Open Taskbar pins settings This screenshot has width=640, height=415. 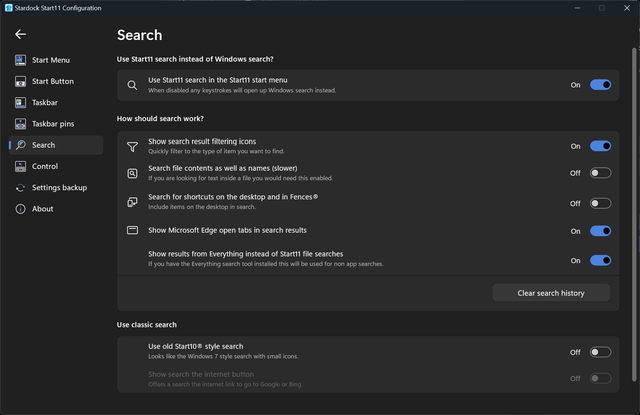(56, 124)
